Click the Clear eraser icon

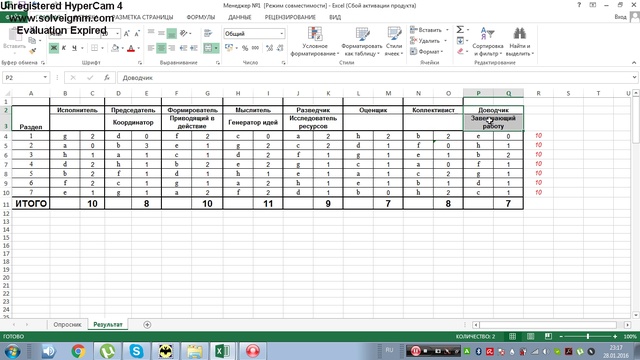pos(460,51)
